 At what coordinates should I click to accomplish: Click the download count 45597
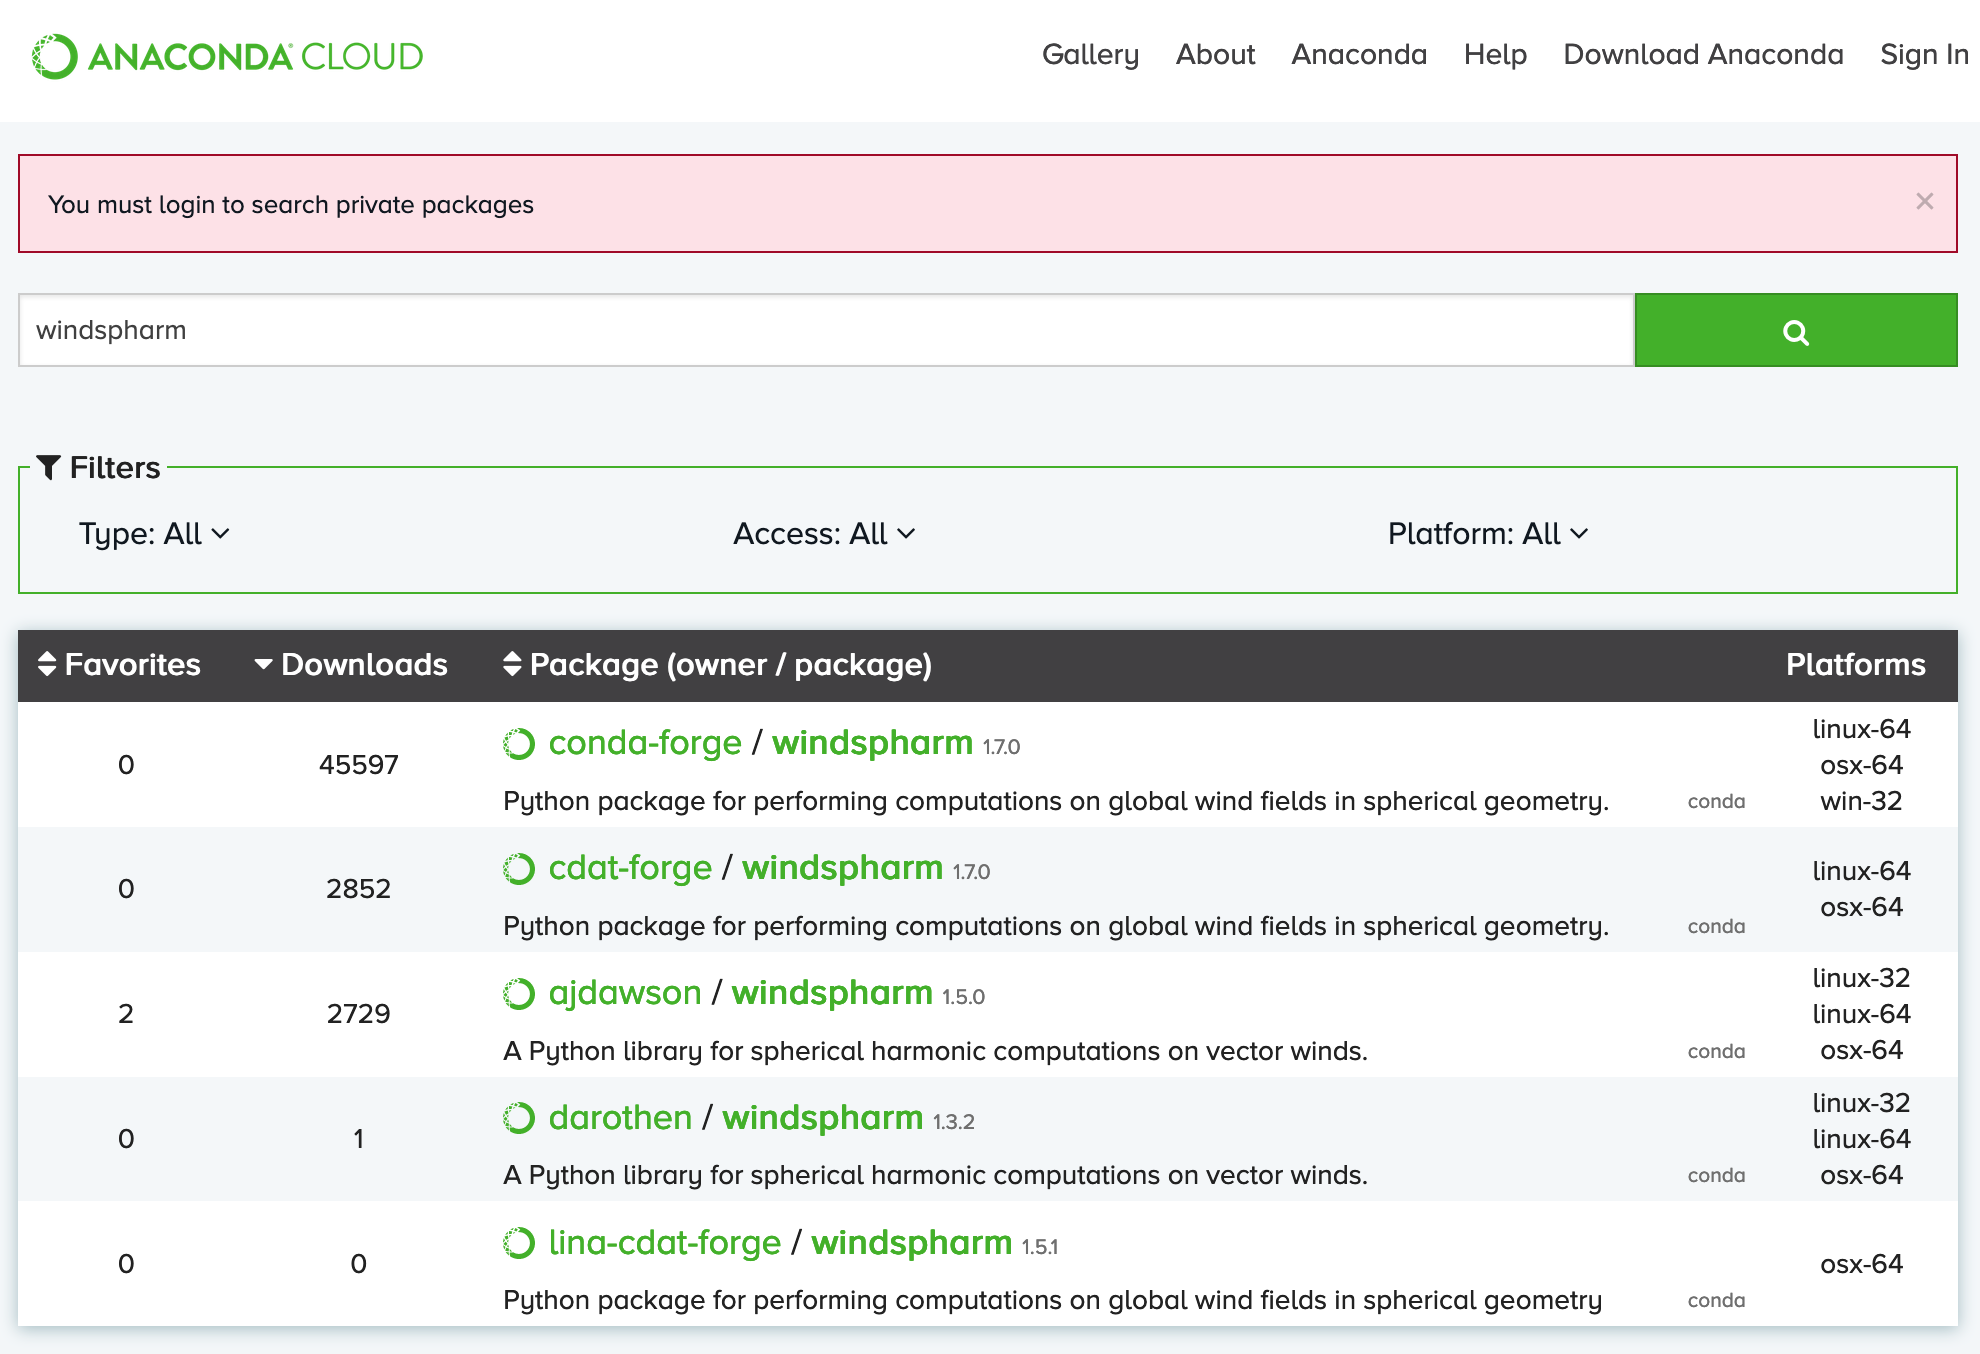tap(359, 765)
